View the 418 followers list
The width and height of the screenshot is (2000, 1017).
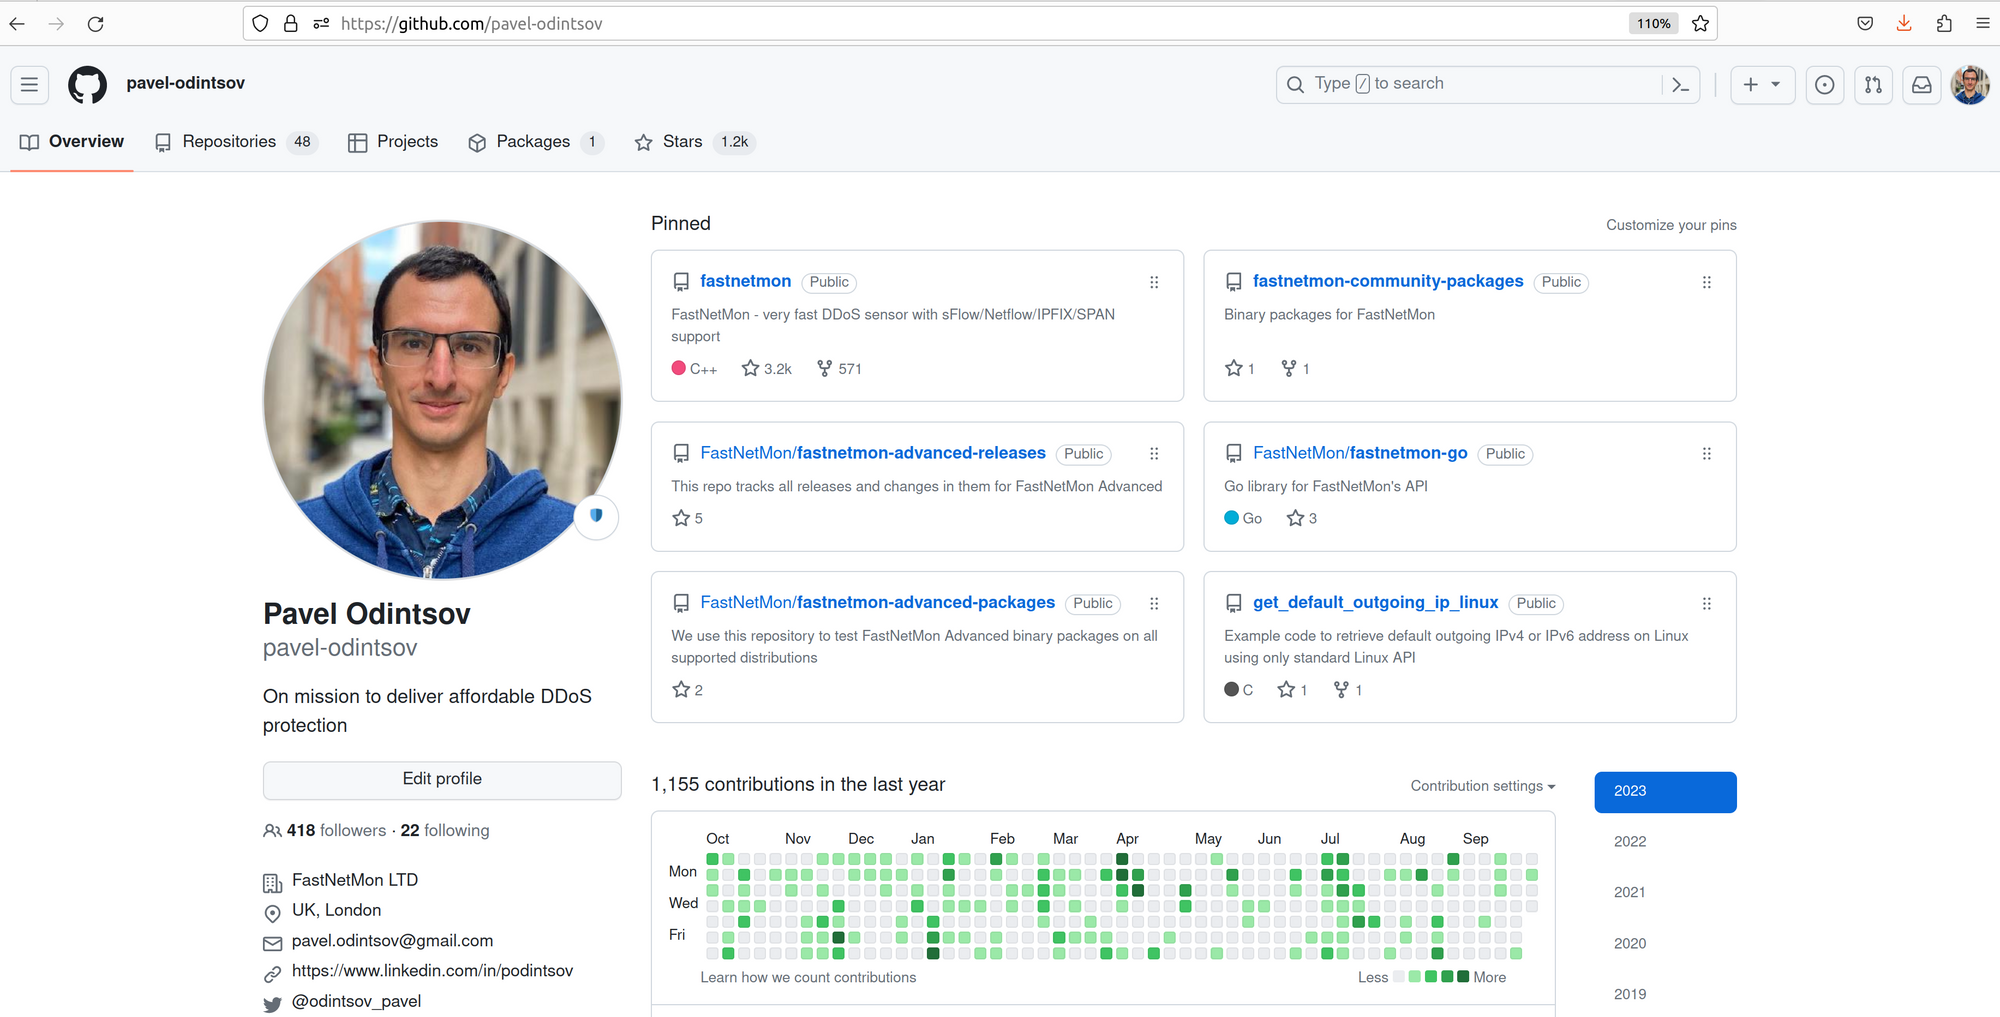coord(325,831)
